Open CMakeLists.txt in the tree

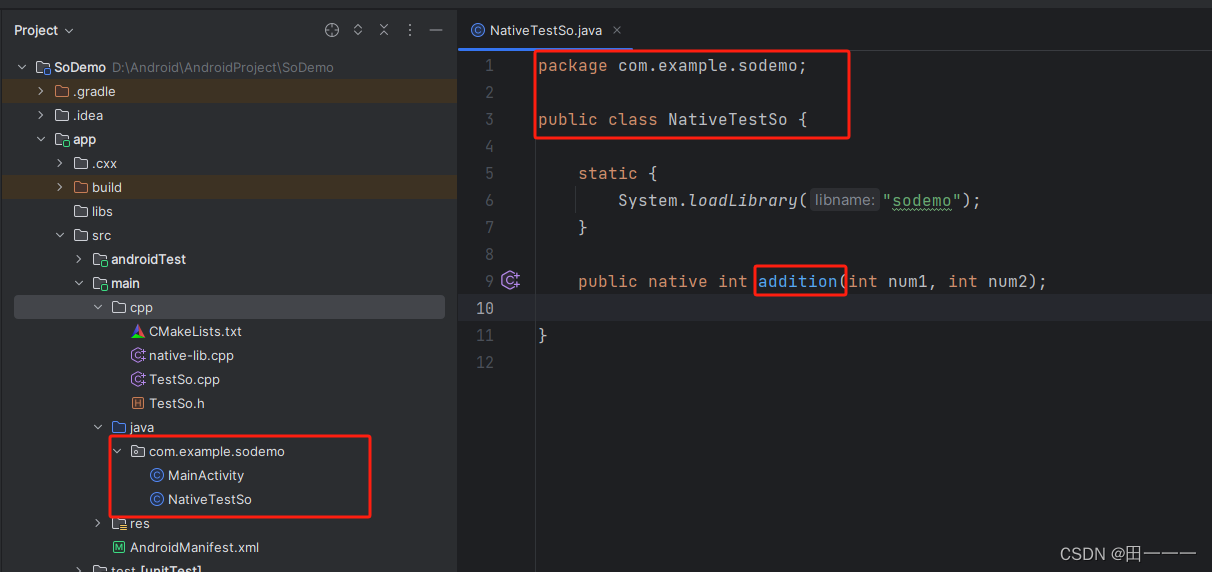[x=186, y=331]
